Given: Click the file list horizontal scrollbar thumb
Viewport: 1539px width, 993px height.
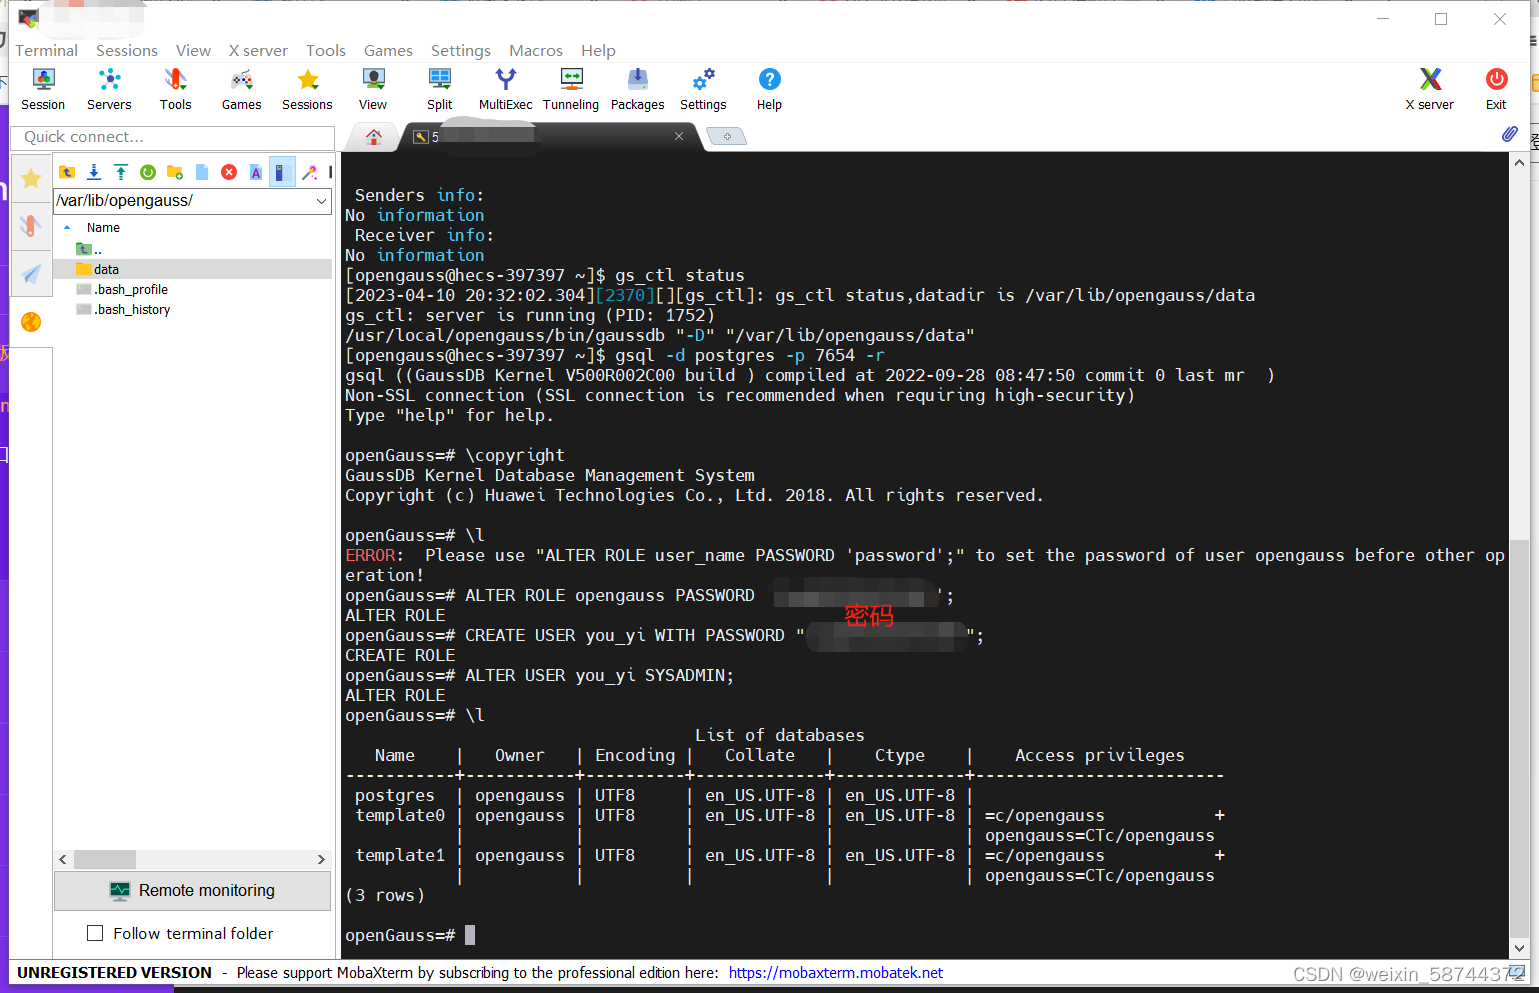Looking at the screenshot, I should coord(105,859).
